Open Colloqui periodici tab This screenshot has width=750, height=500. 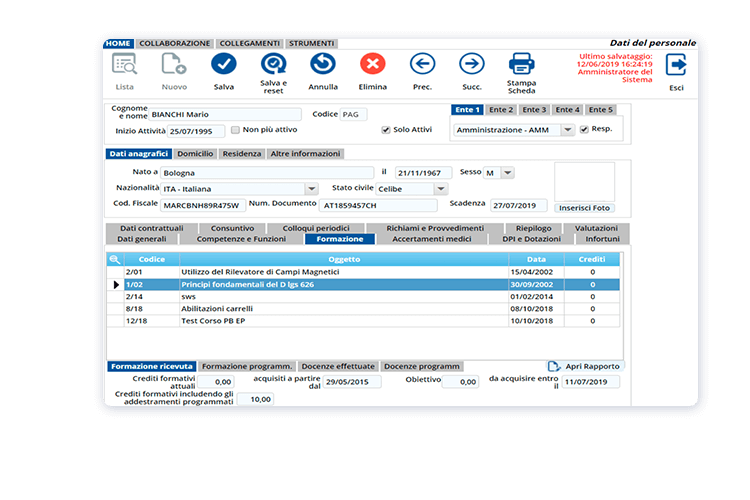(316, 228)
